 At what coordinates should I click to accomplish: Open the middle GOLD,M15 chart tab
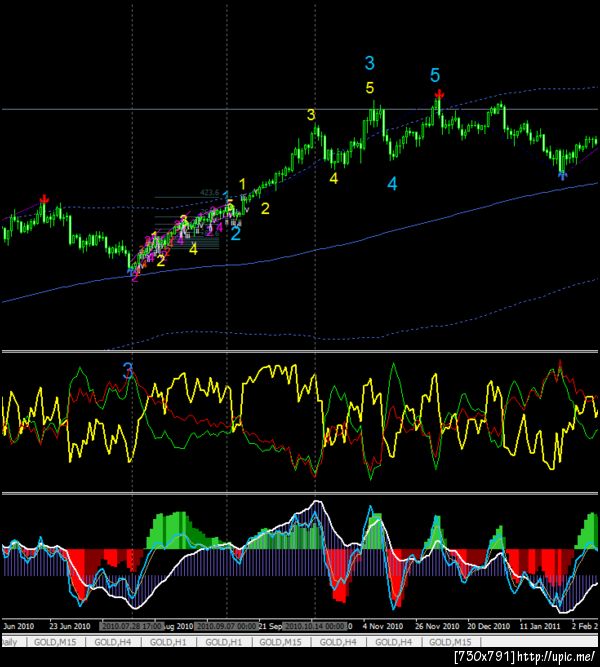280,641
